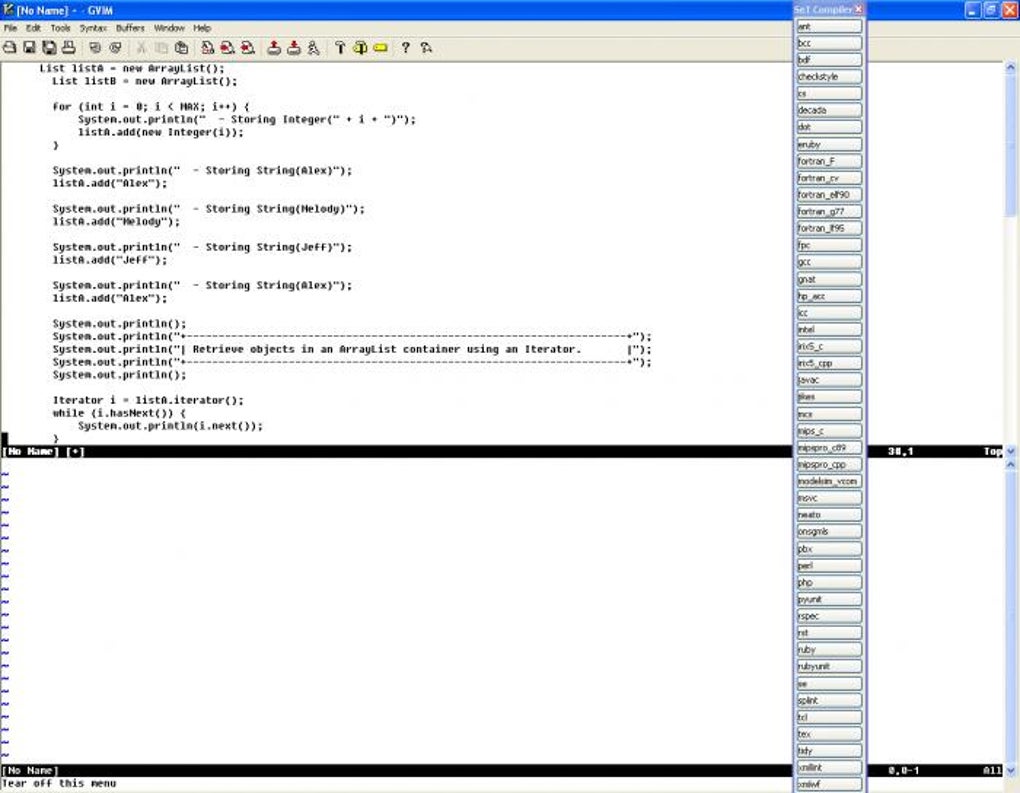This screenshot has height=793, width=1020.
Task: Click the Save Session toolbar icon
Action: click(294, 47)
